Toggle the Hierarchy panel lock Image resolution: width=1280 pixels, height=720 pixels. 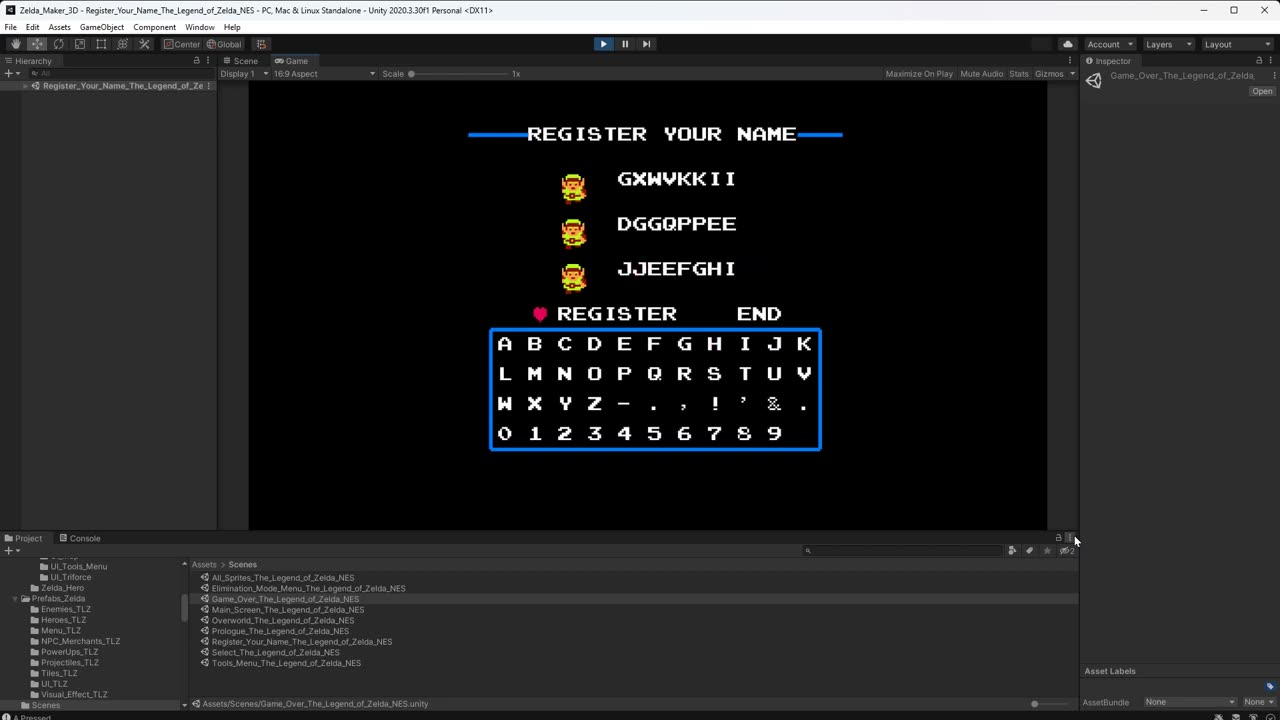(x=196, y=61)
